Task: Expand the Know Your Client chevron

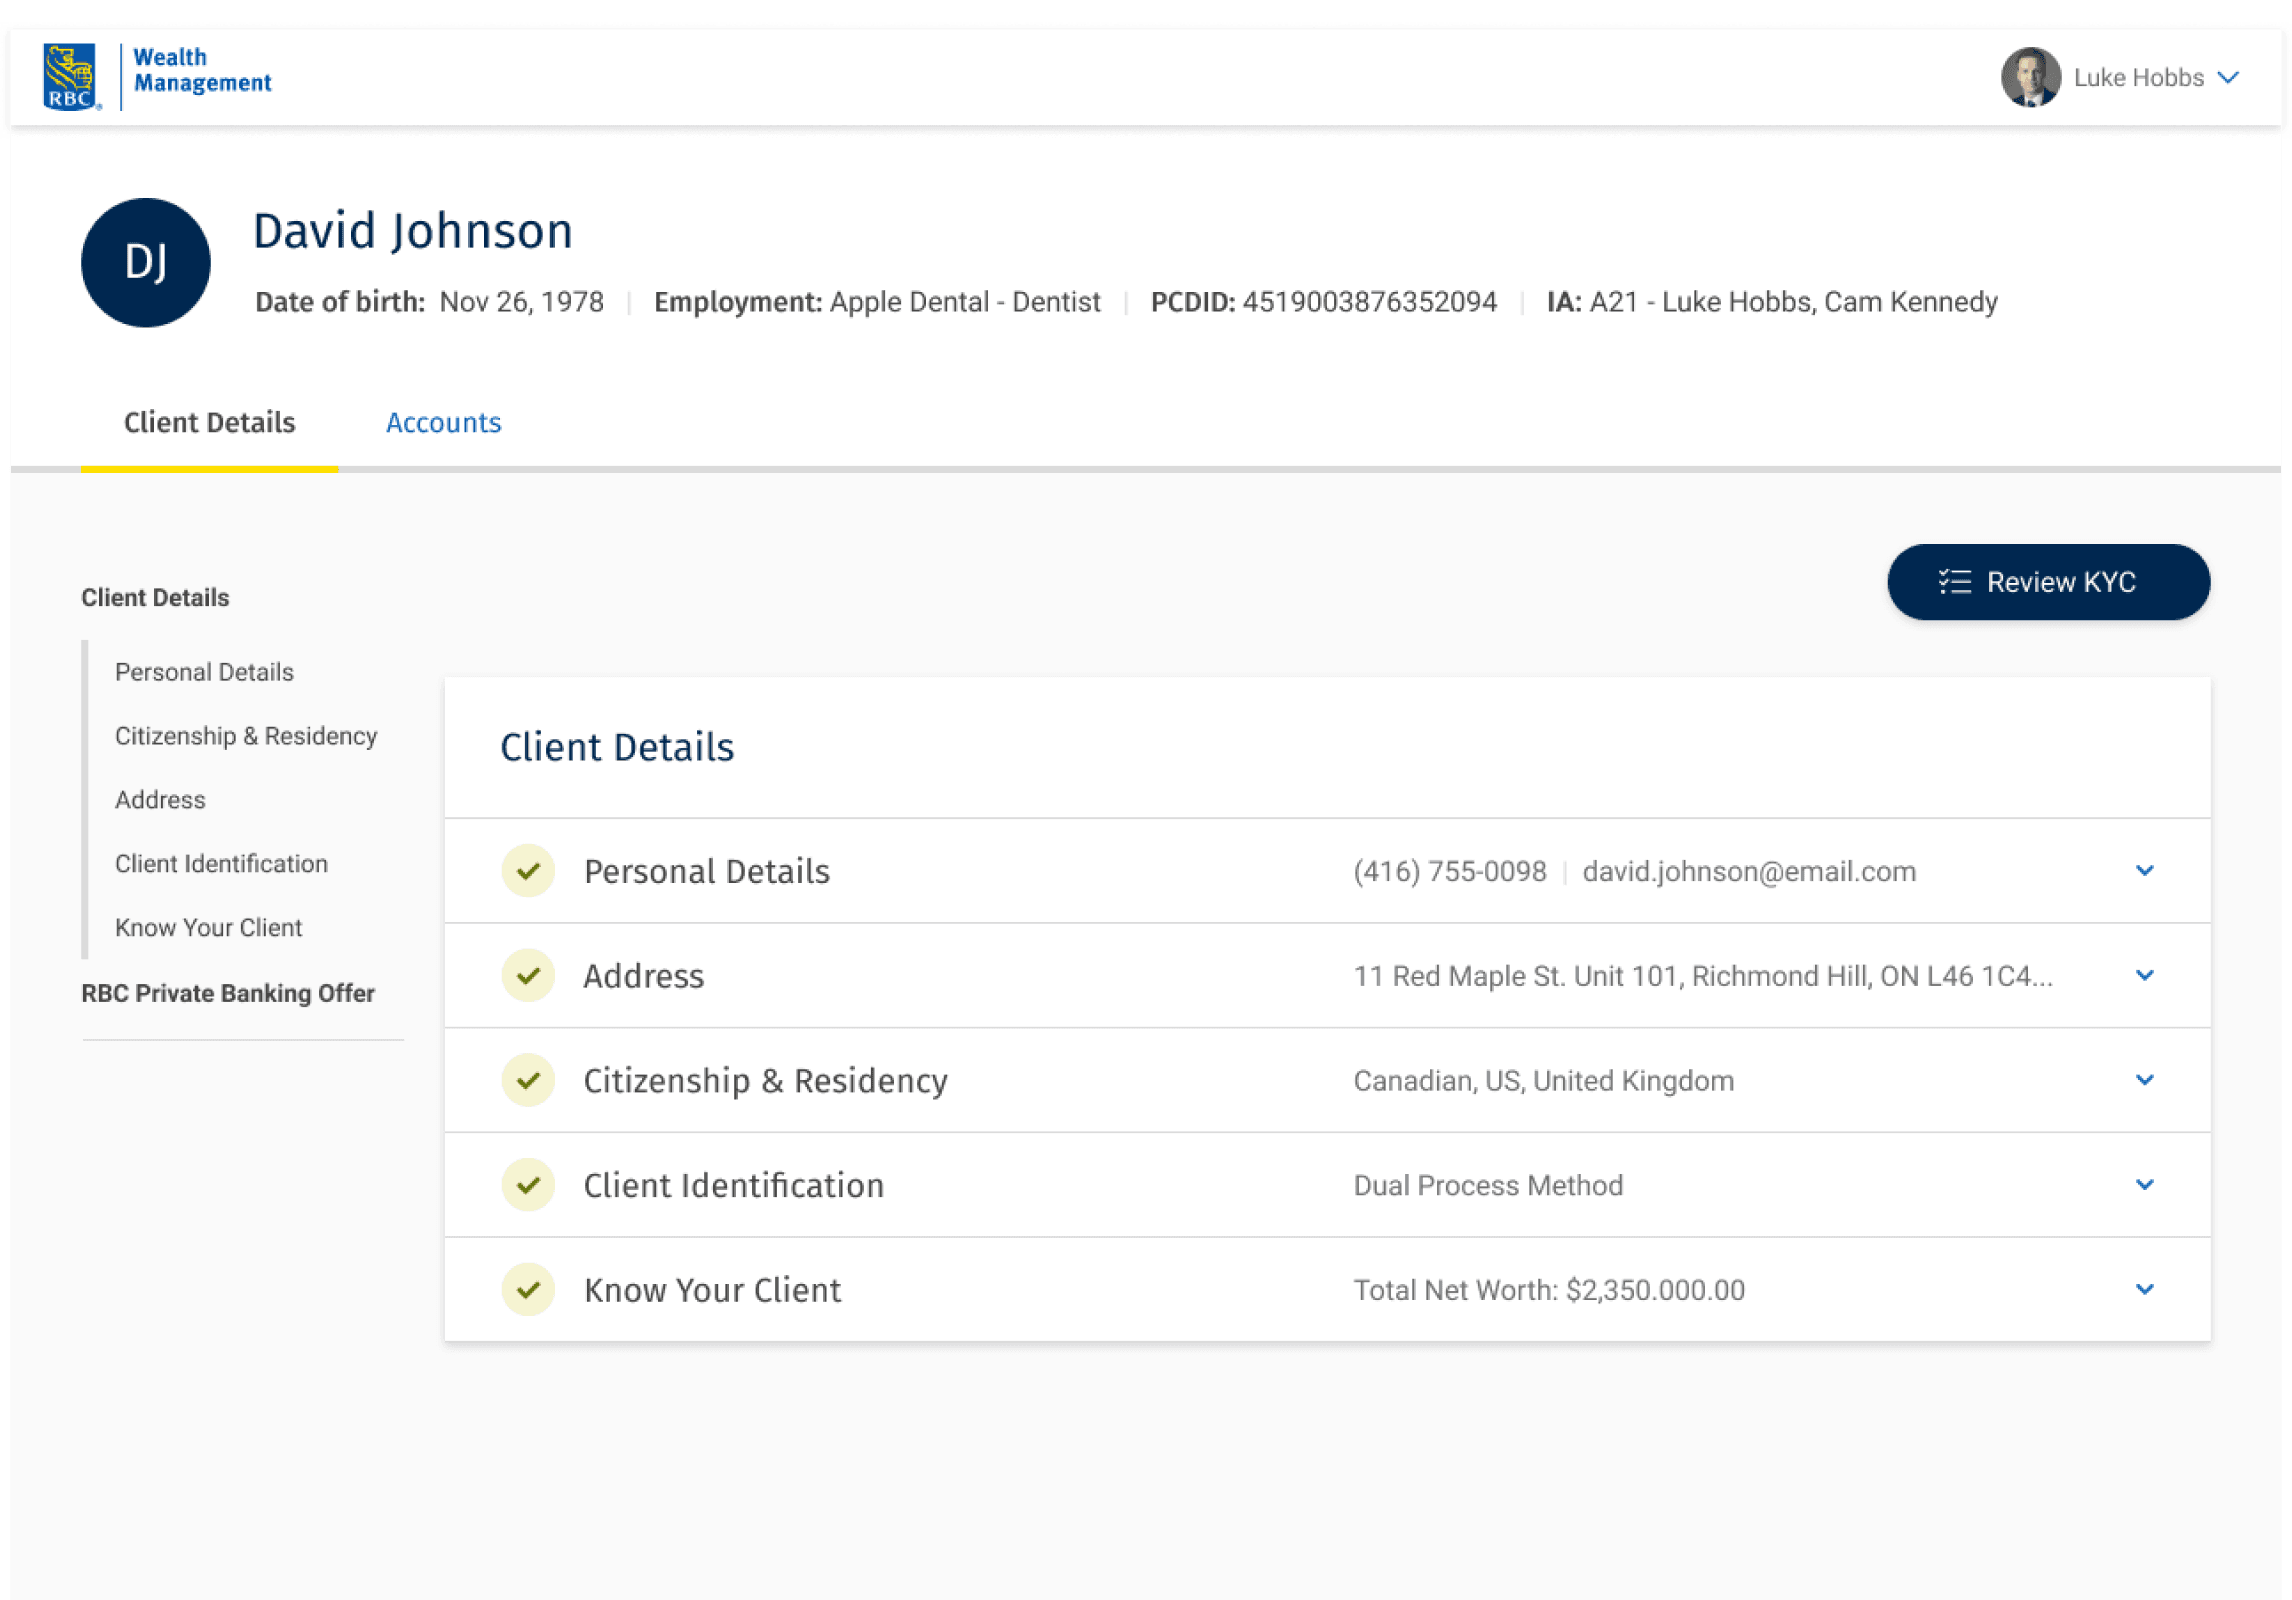Action: point(2144,1289)
